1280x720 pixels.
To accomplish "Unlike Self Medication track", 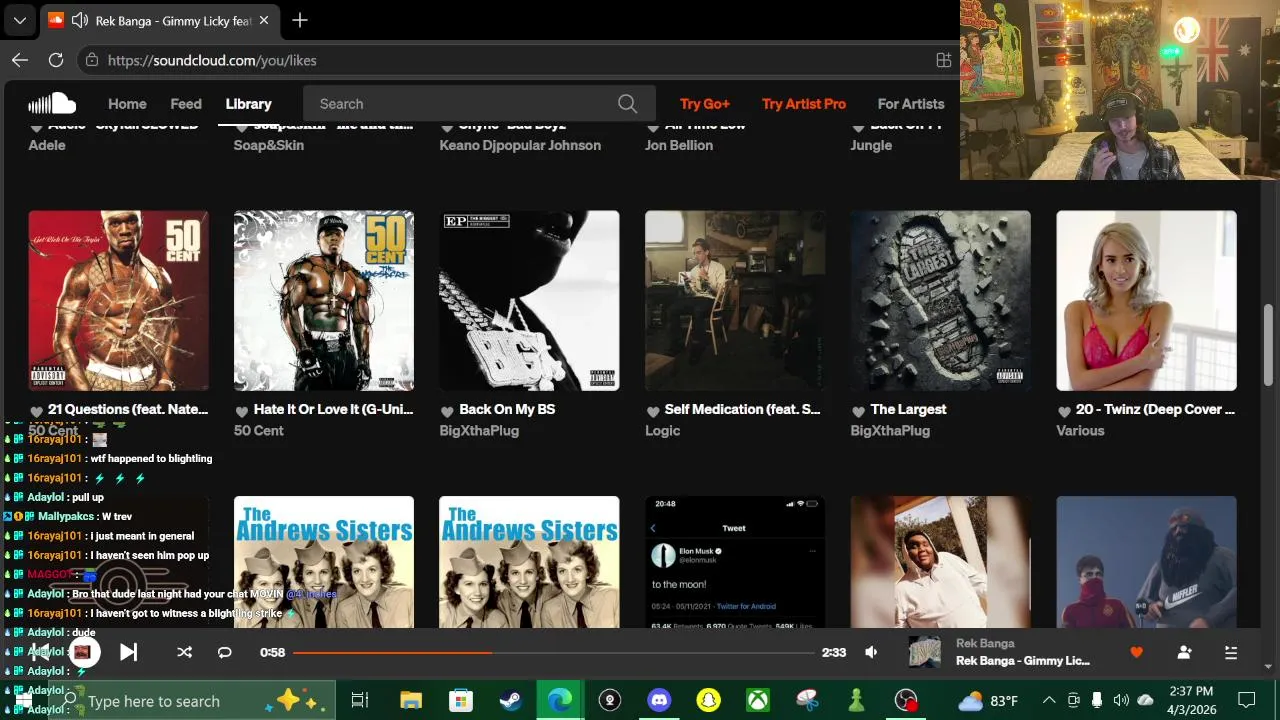I will (652, 411).
